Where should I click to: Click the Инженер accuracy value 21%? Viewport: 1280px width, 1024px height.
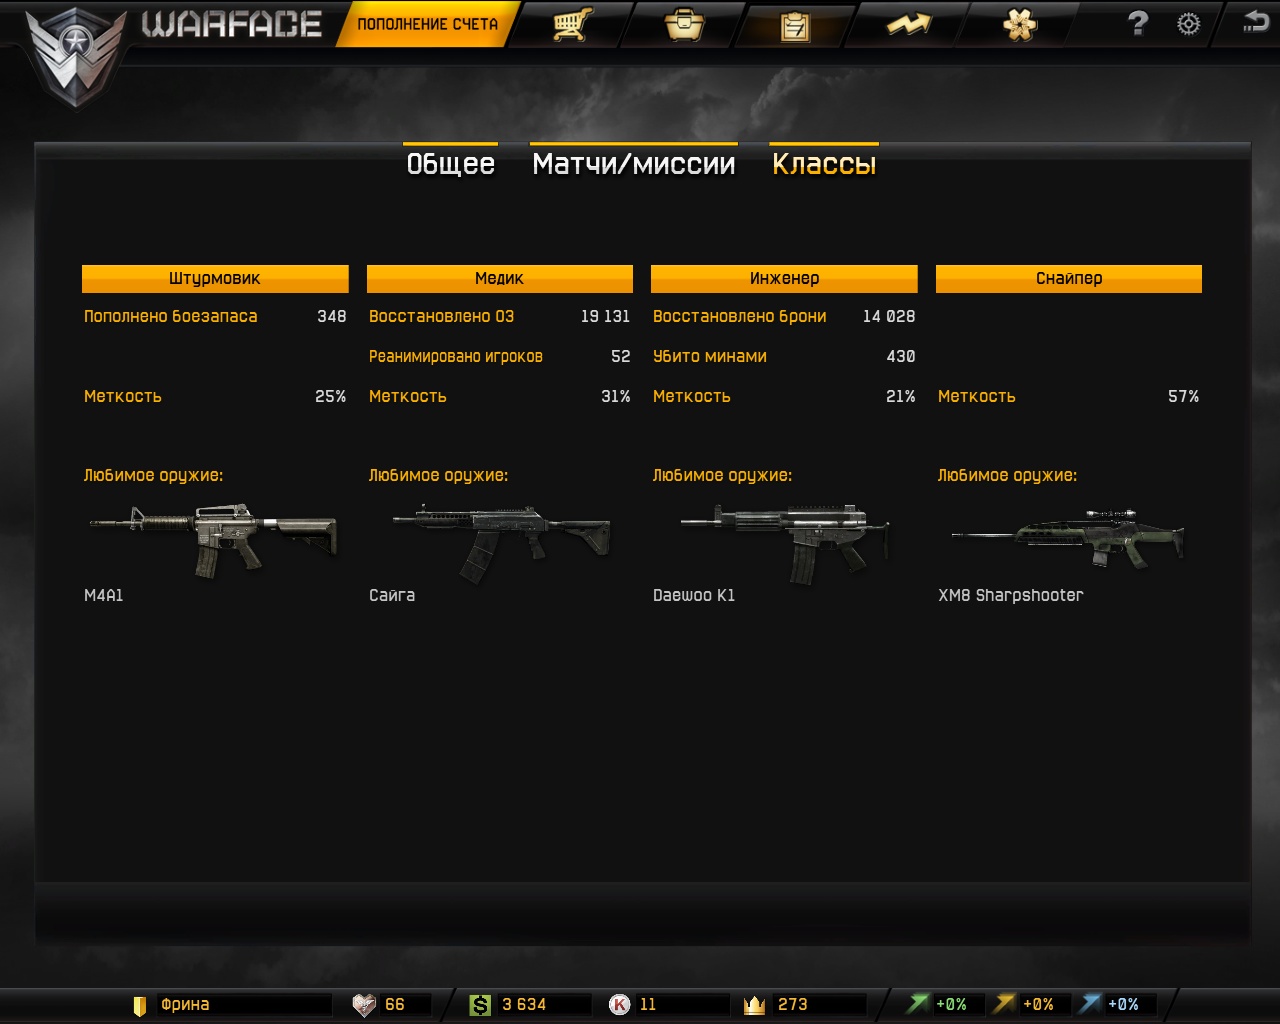900,396
